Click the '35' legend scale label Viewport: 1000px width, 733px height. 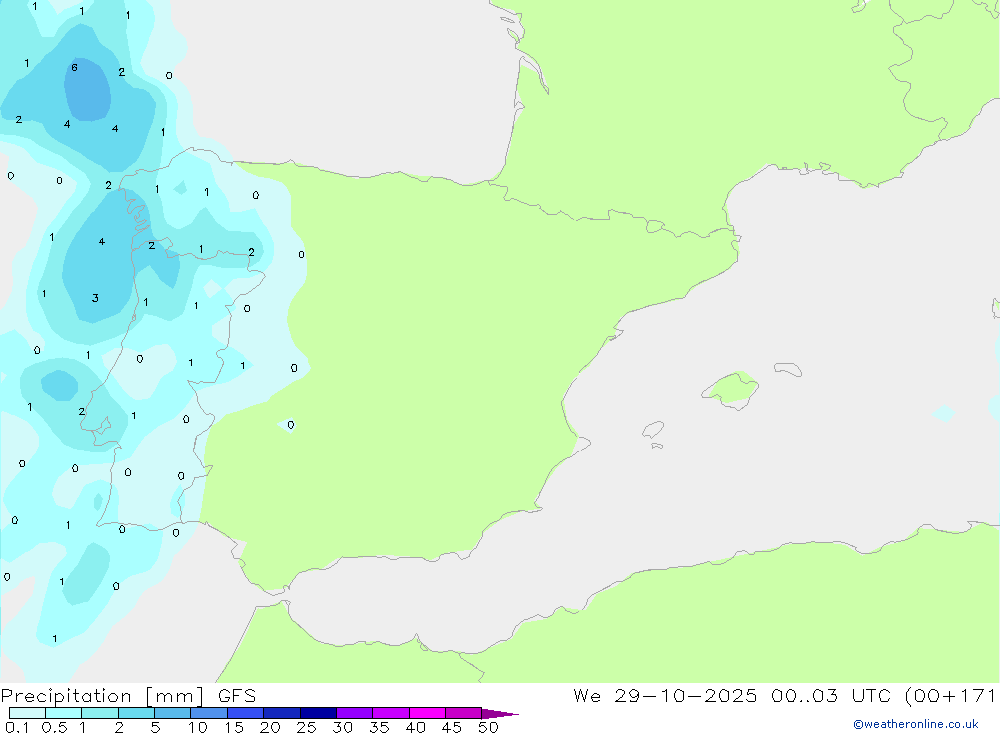coord(379,727)
